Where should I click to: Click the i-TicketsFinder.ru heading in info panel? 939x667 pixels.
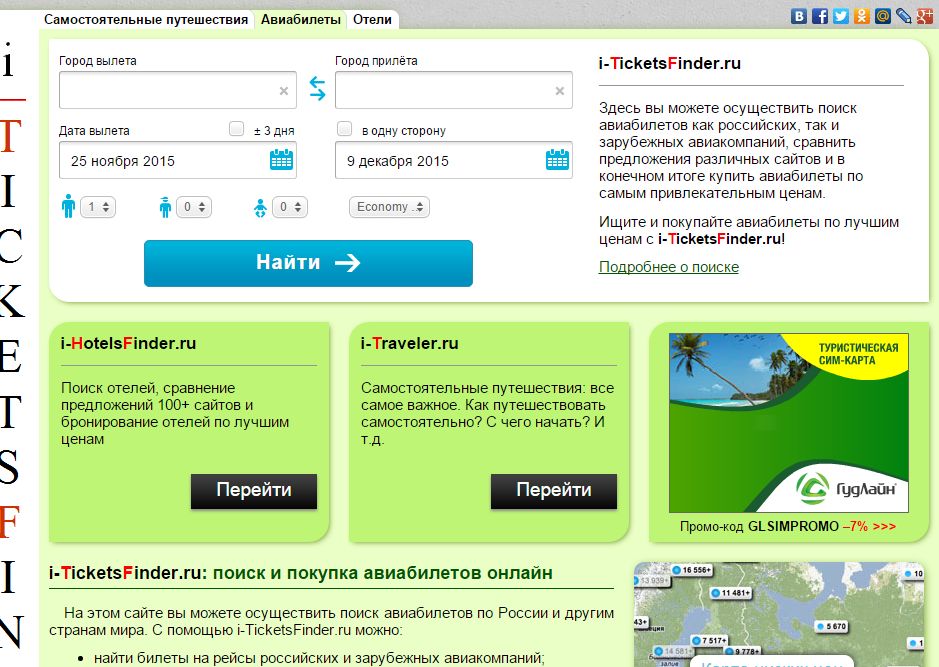(x=670, y=63)
